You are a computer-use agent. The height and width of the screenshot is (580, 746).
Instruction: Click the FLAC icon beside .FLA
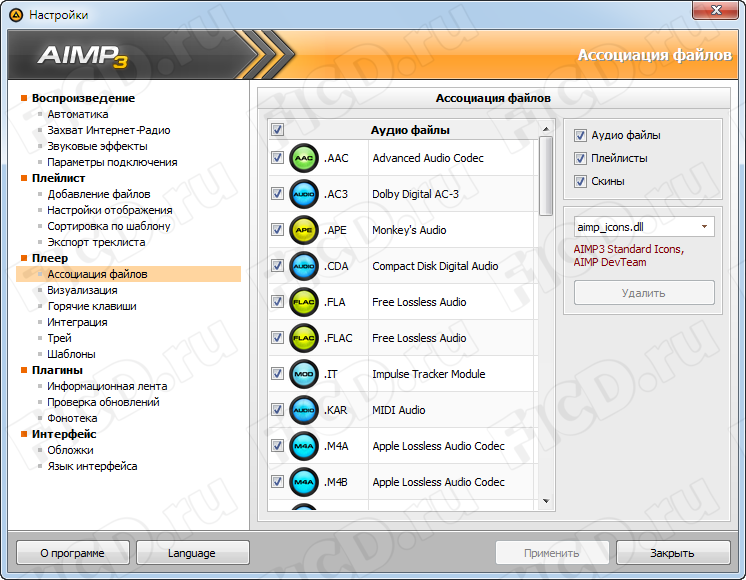(304, 302)
